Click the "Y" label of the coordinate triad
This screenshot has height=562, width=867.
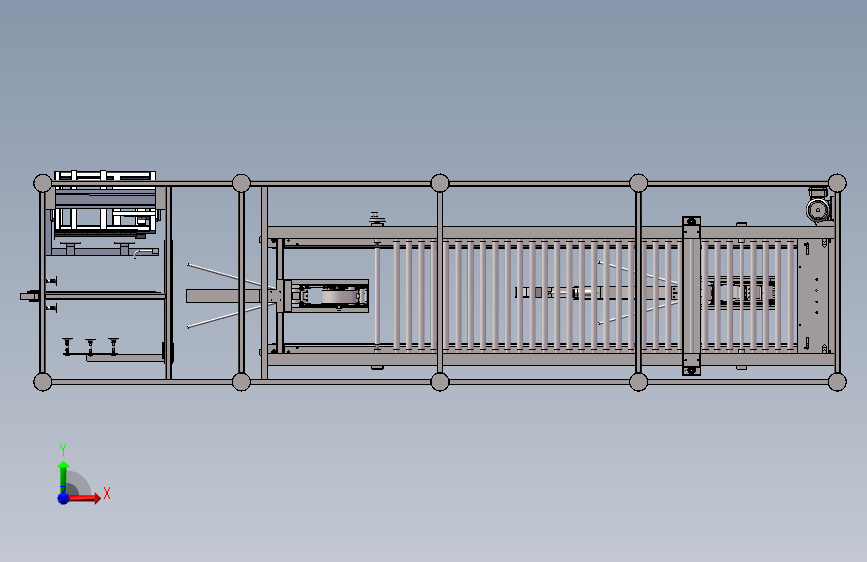(x=63, y=449)
